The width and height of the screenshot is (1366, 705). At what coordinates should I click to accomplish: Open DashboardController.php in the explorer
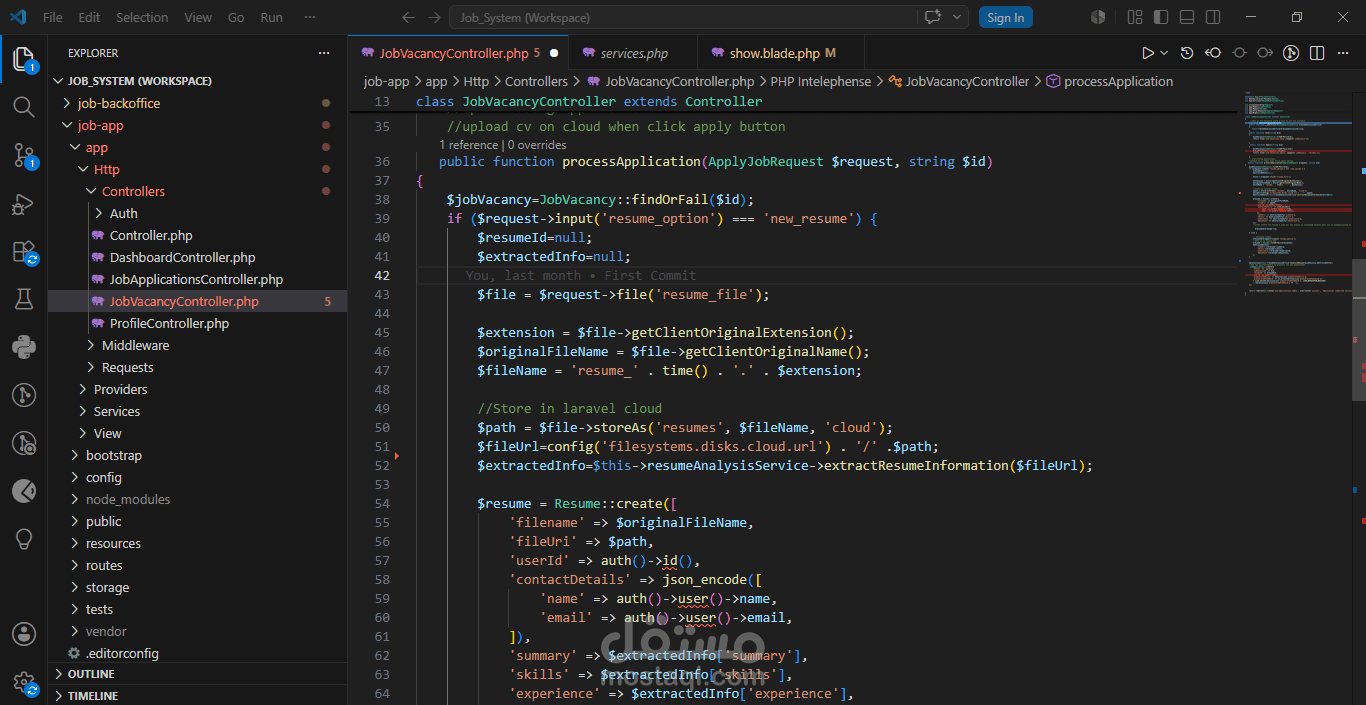182,257
